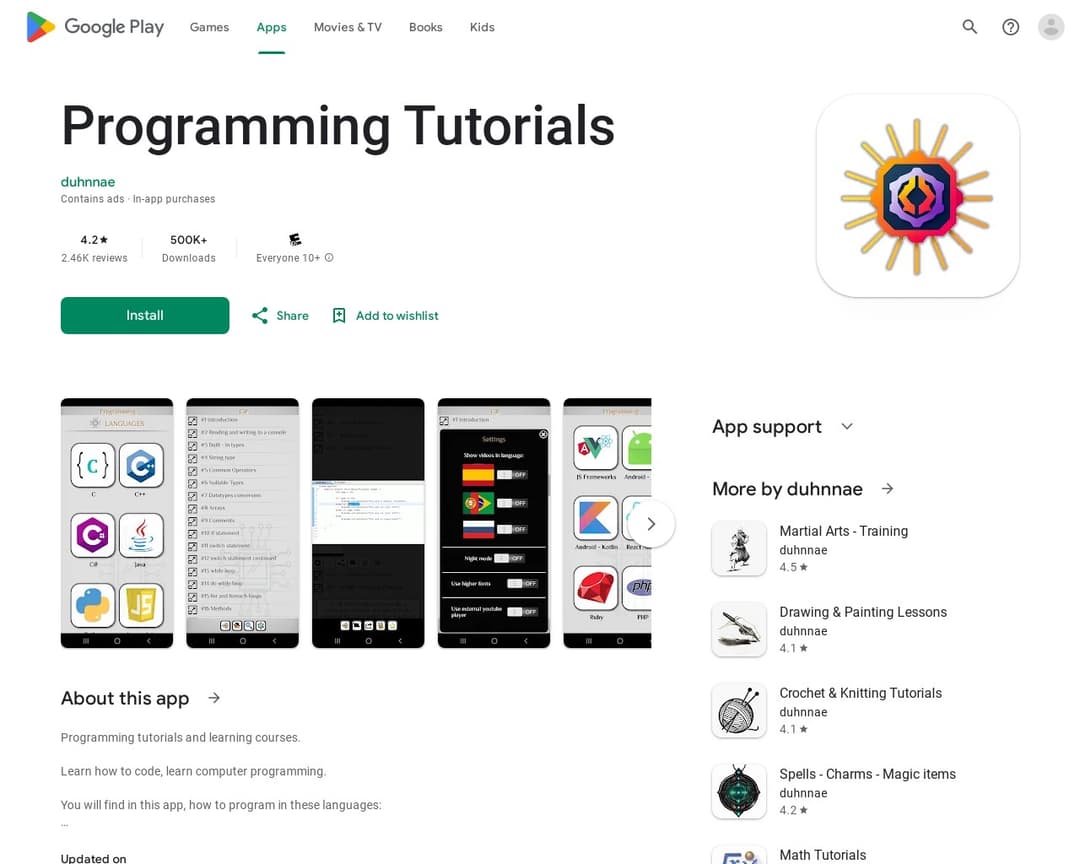Open the Spells - Charms icon
Viewport: 1080px width, 864px height.
pos(739,792)
